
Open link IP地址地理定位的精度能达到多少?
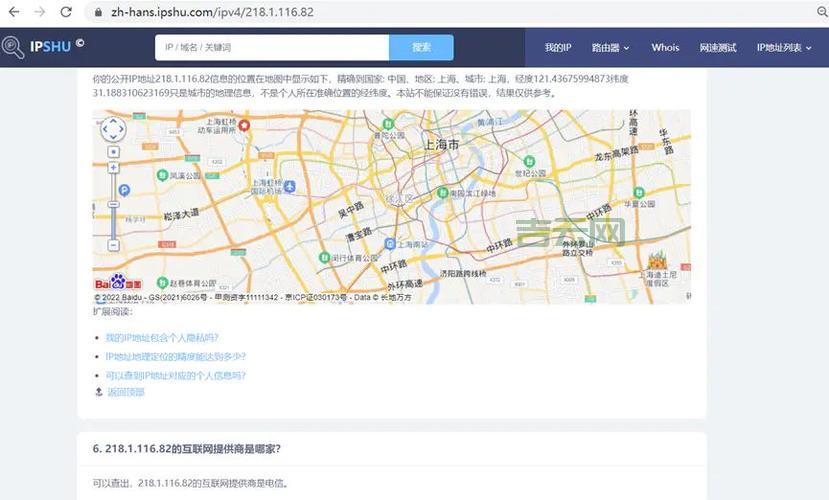(176, 357)
